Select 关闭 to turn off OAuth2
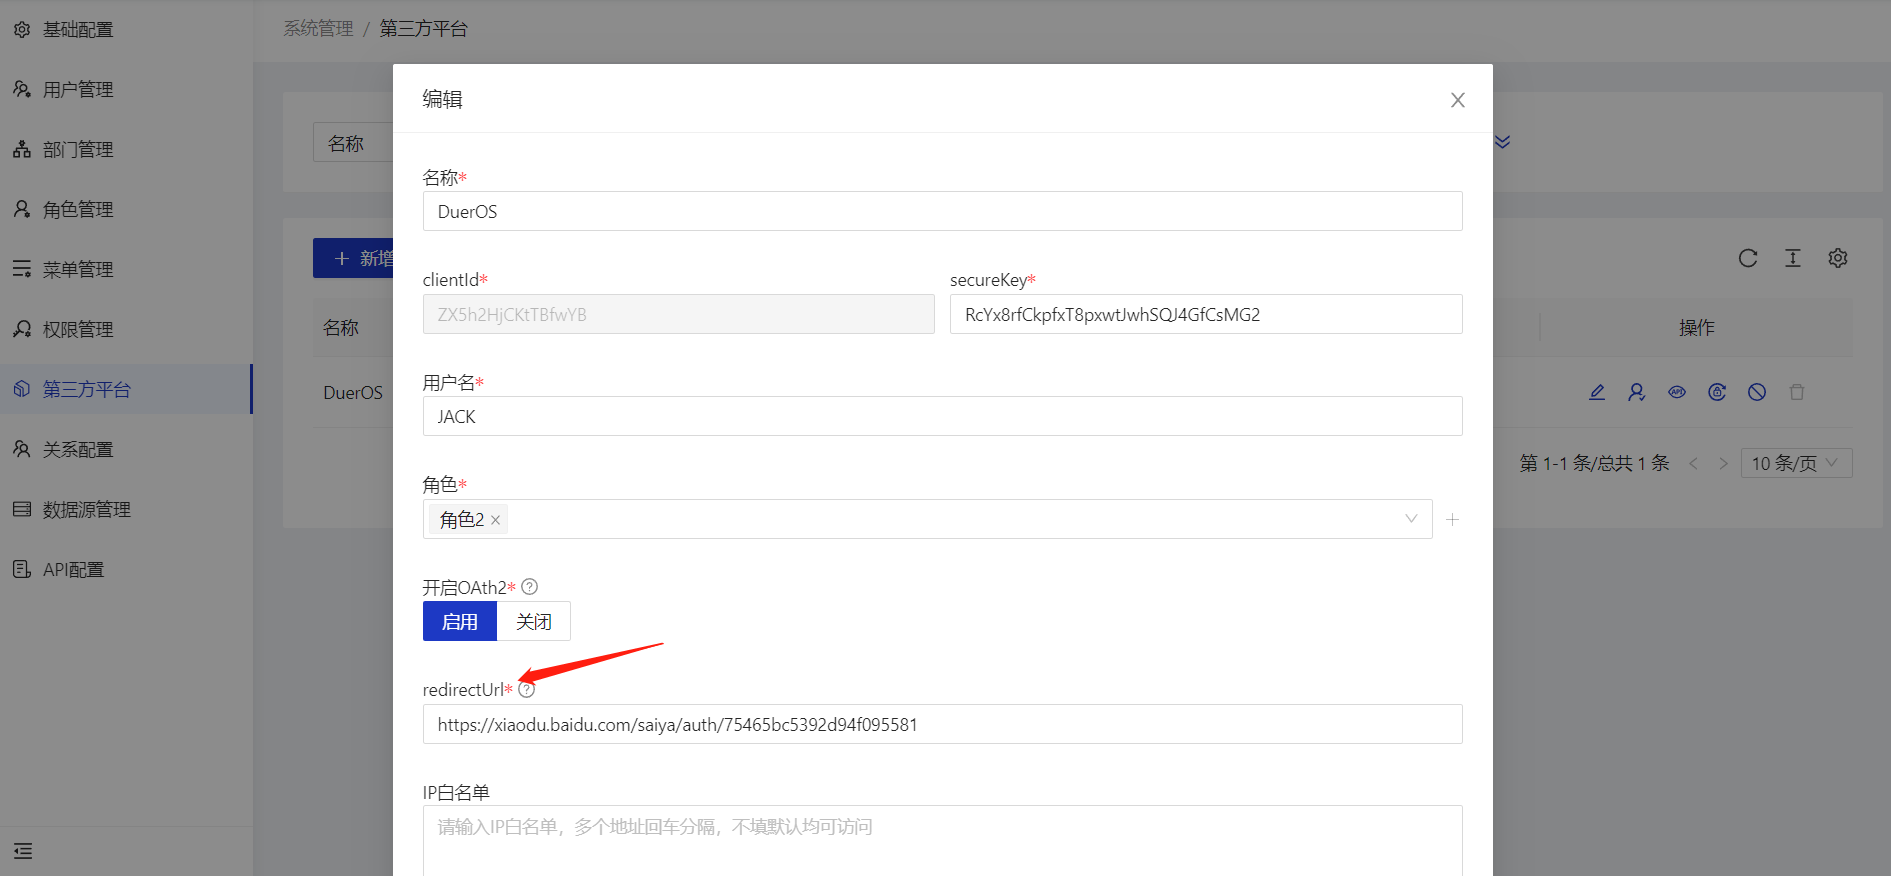Image resolution: width=1891 pixels, height=876 pixels. tap(533, 621)
